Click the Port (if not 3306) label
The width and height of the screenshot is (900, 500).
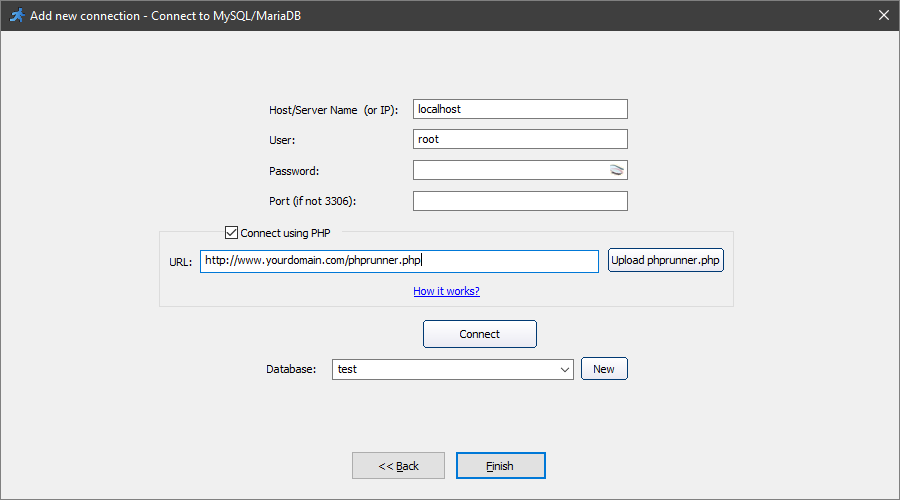click(313, 201)
